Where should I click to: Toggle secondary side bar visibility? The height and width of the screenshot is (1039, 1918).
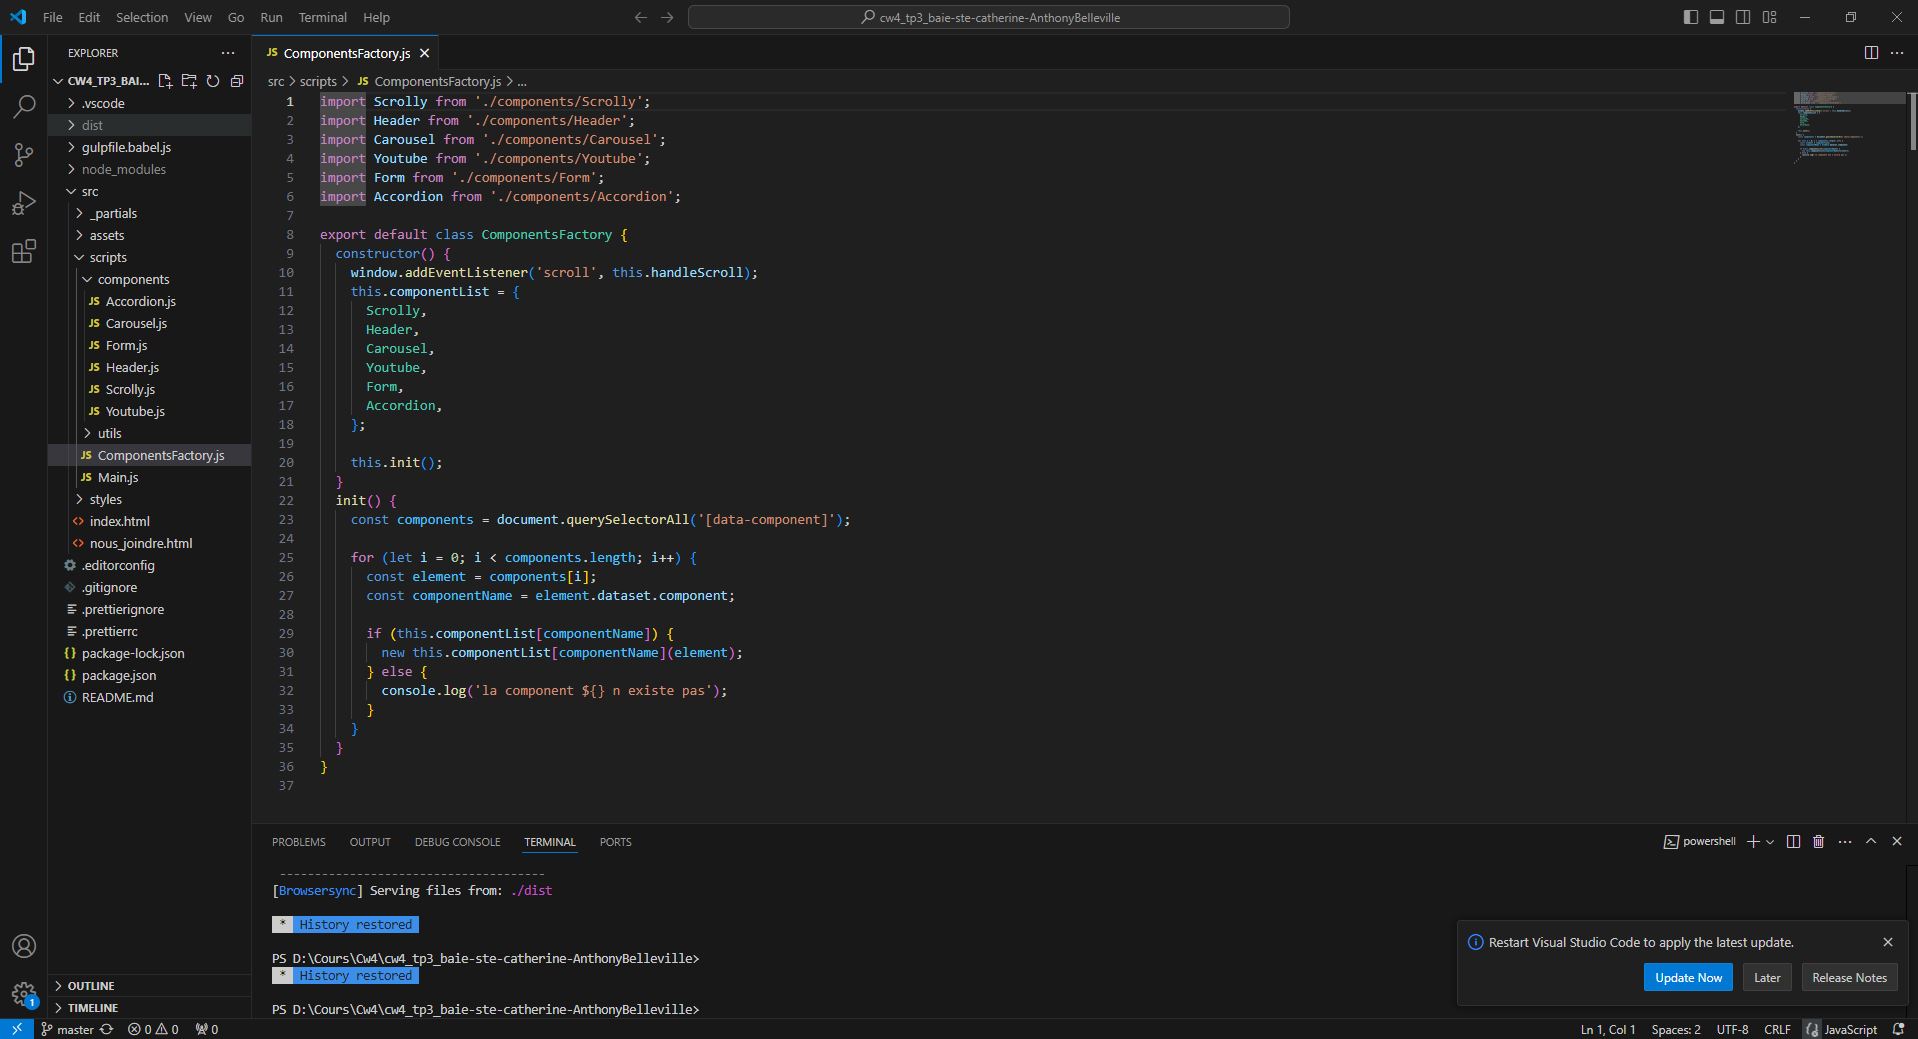point(1743,17)
